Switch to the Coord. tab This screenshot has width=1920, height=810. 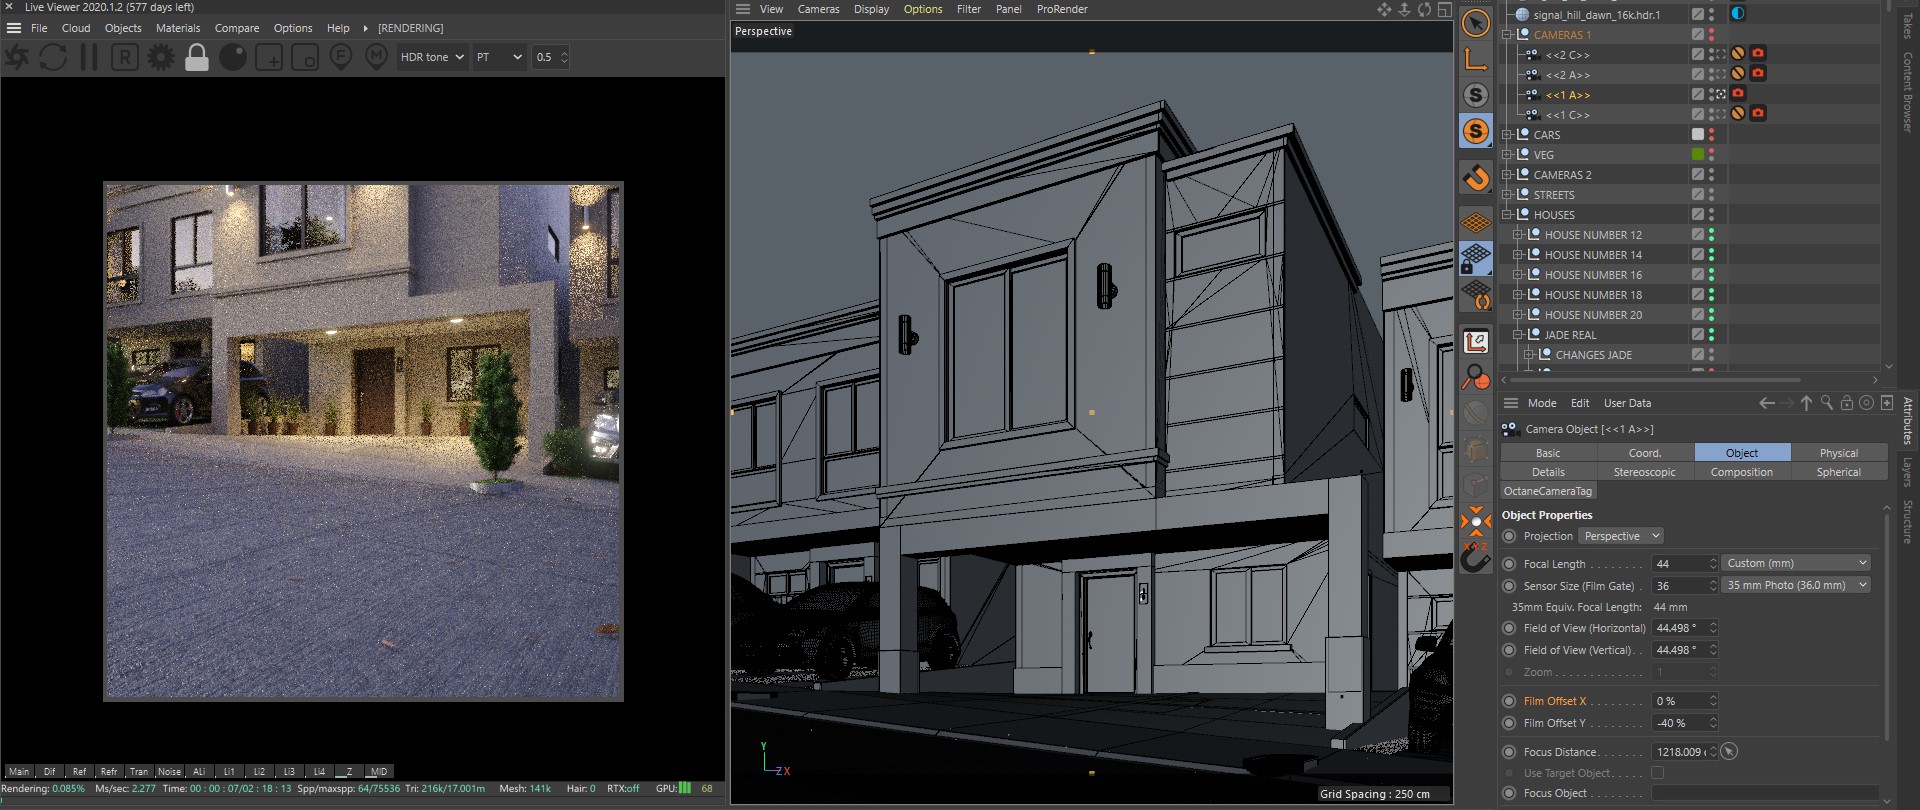pyautogui.click(x=1645, y=453)
